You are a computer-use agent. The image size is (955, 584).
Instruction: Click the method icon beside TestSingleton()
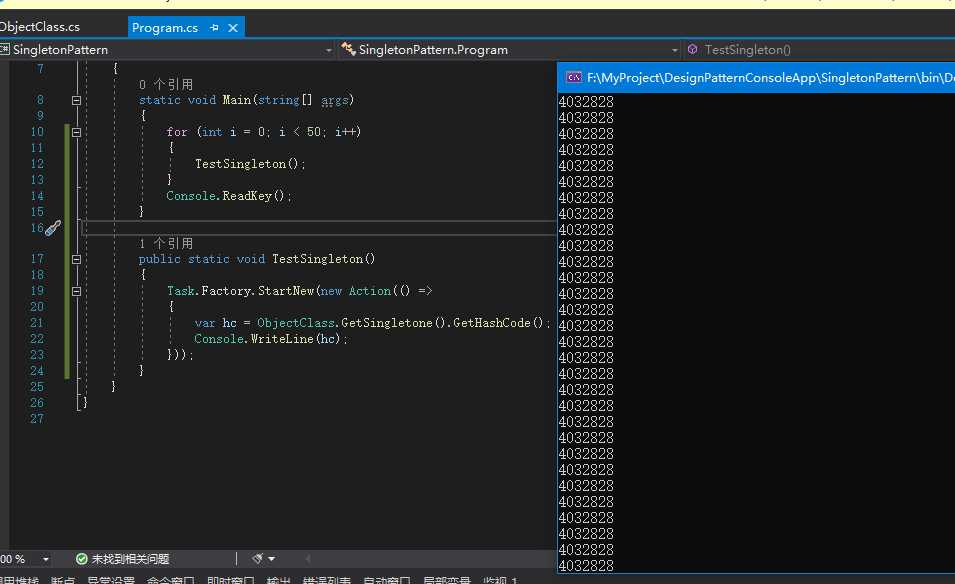[692, 49]
